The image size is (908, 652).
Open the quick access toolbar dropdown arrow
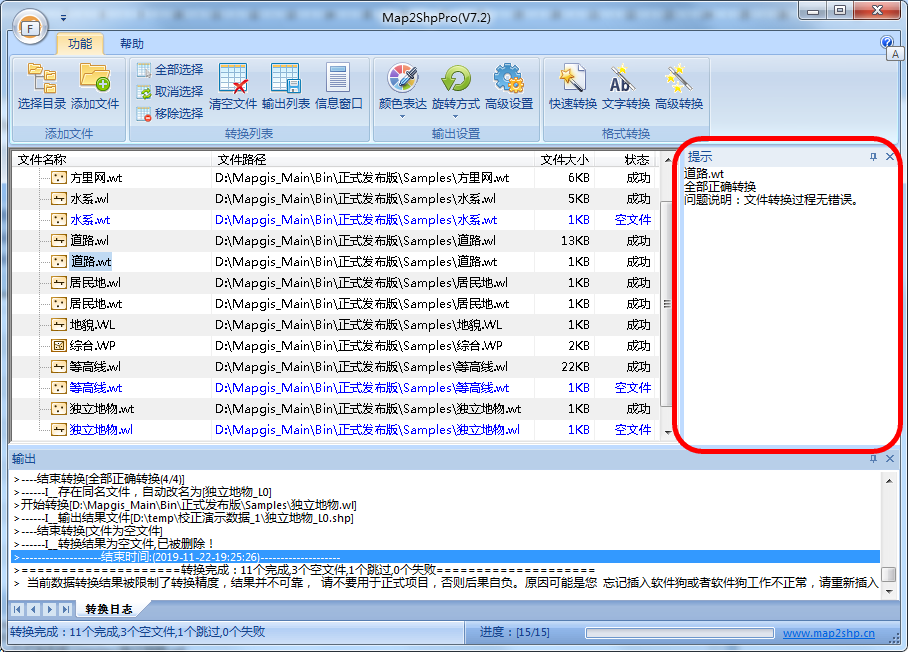[x=63, y=18]
